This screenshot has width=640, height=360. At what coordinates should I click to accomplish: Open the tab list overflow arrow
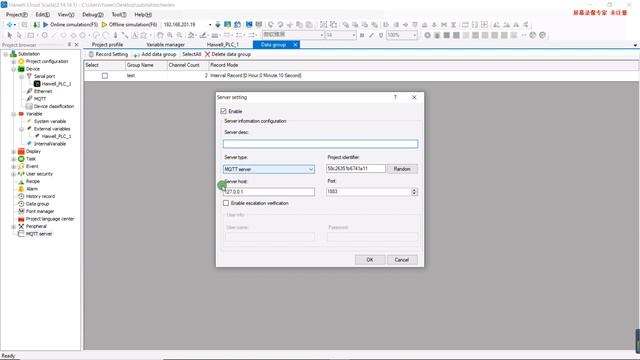[635, 45]
